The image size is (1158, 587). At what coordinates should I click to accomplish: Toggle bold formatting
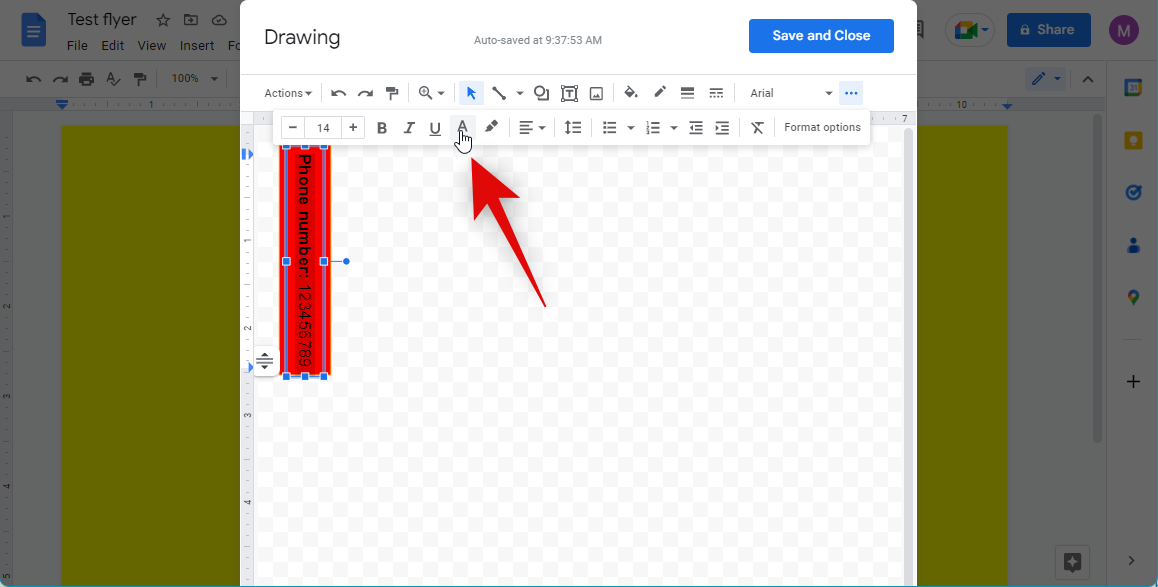click(x=382, y=127)
